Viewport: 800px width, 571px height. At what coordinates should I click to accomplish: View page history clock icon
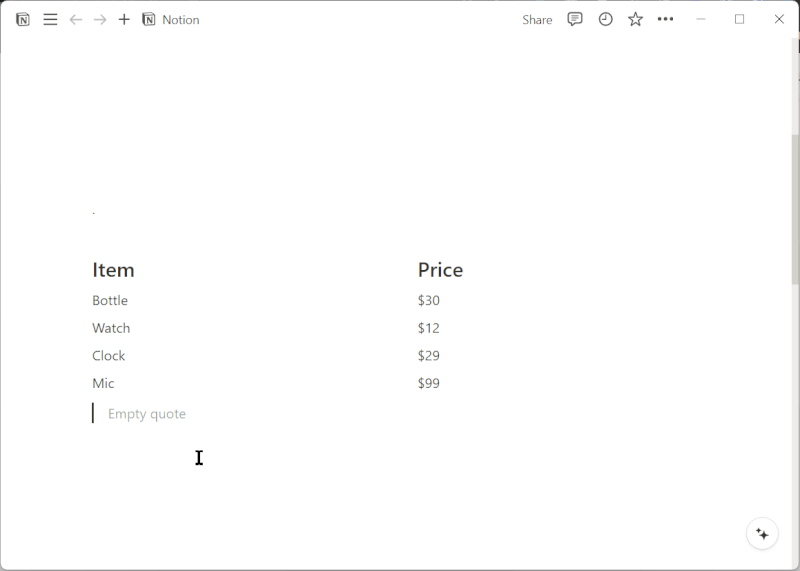pyautogui.click(x=605, y=19)
